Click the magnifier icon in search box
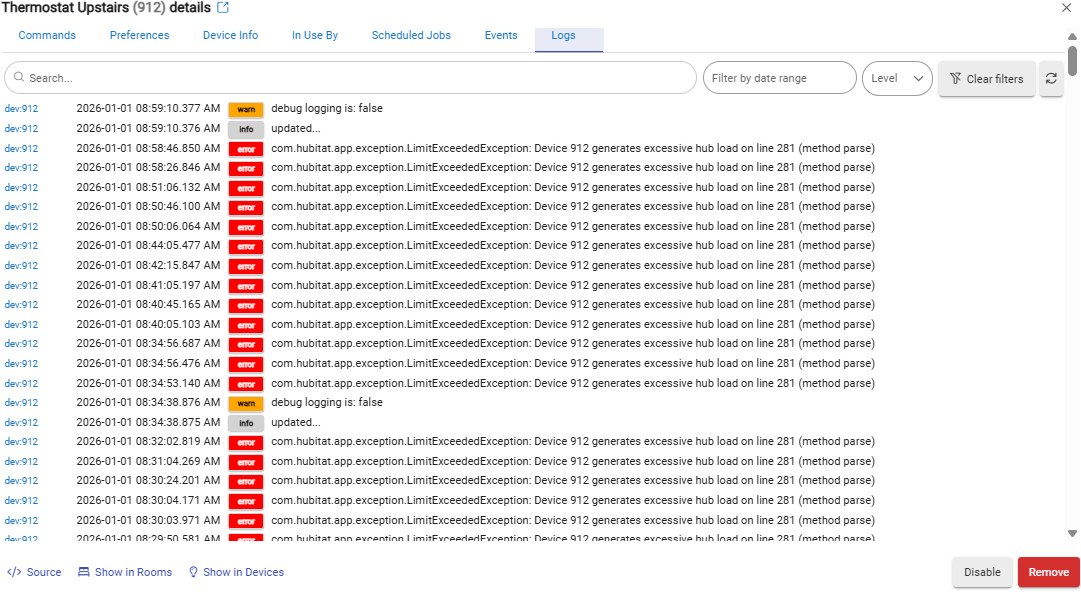1081x592 pixels. [18, 78]
